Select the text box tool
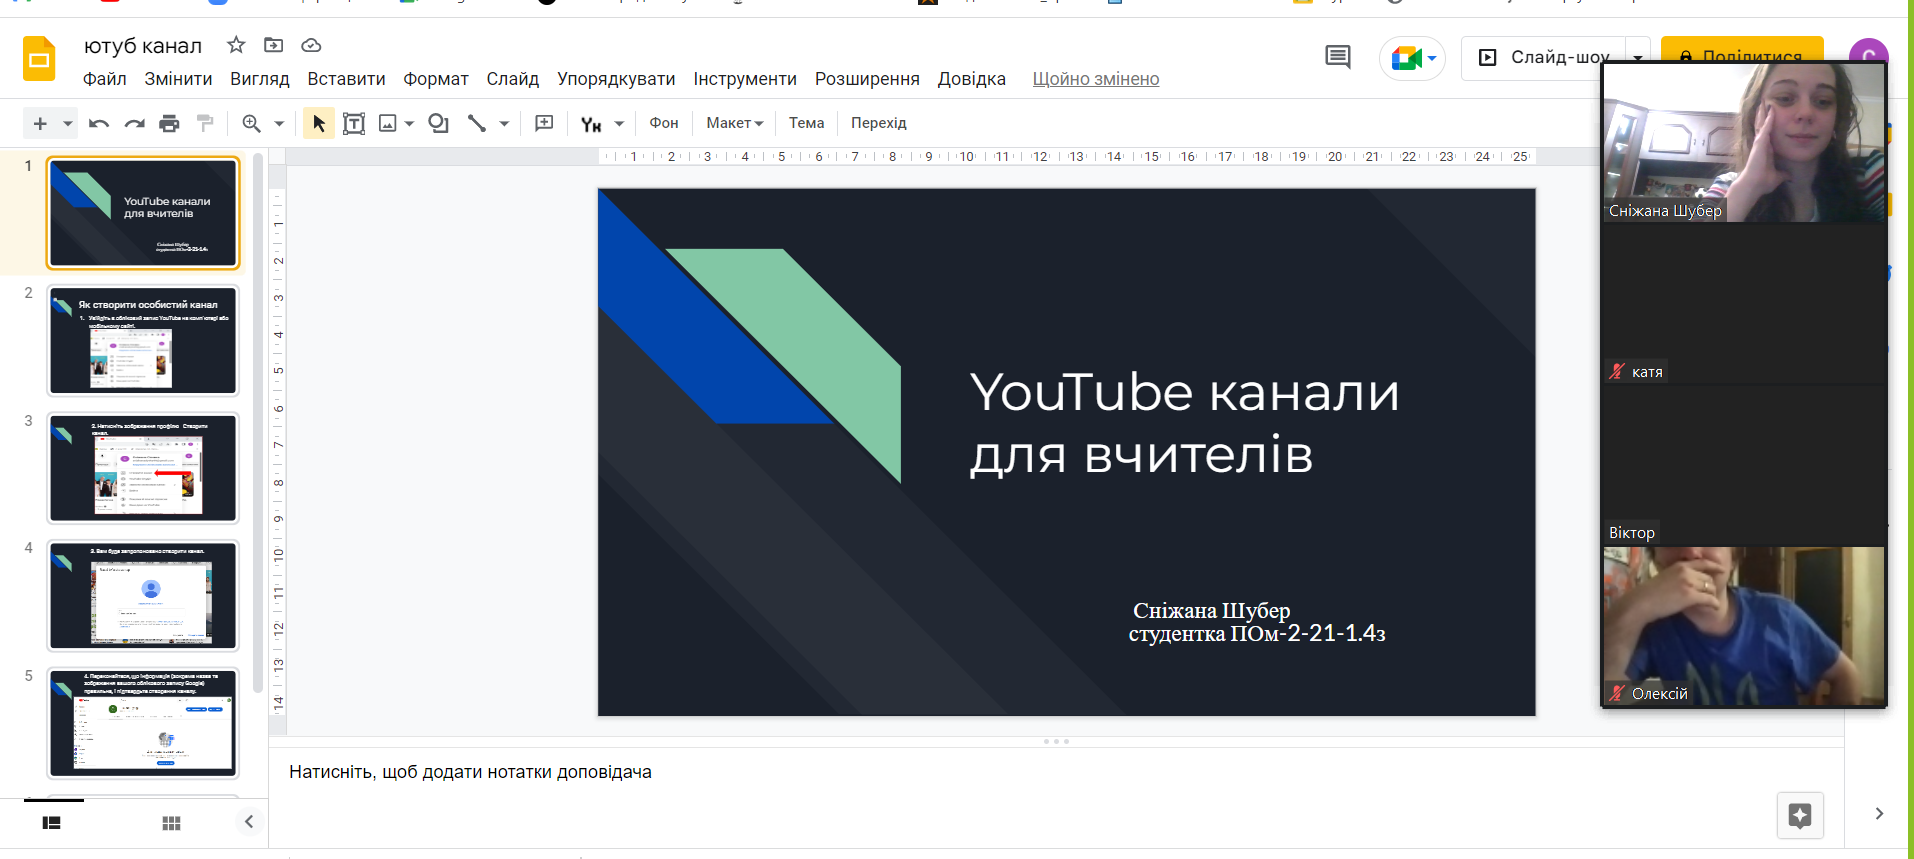 [353, 123]
